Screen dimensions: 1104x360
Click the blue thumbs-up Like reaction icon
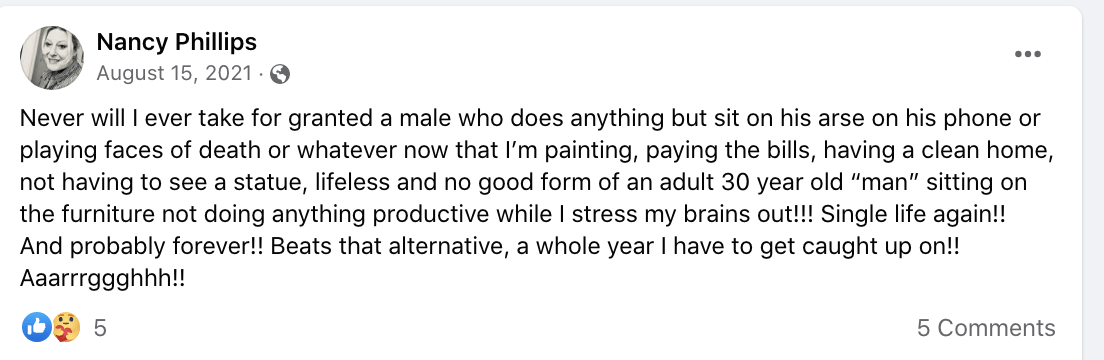pyautogui.click(x=36, y=328)
